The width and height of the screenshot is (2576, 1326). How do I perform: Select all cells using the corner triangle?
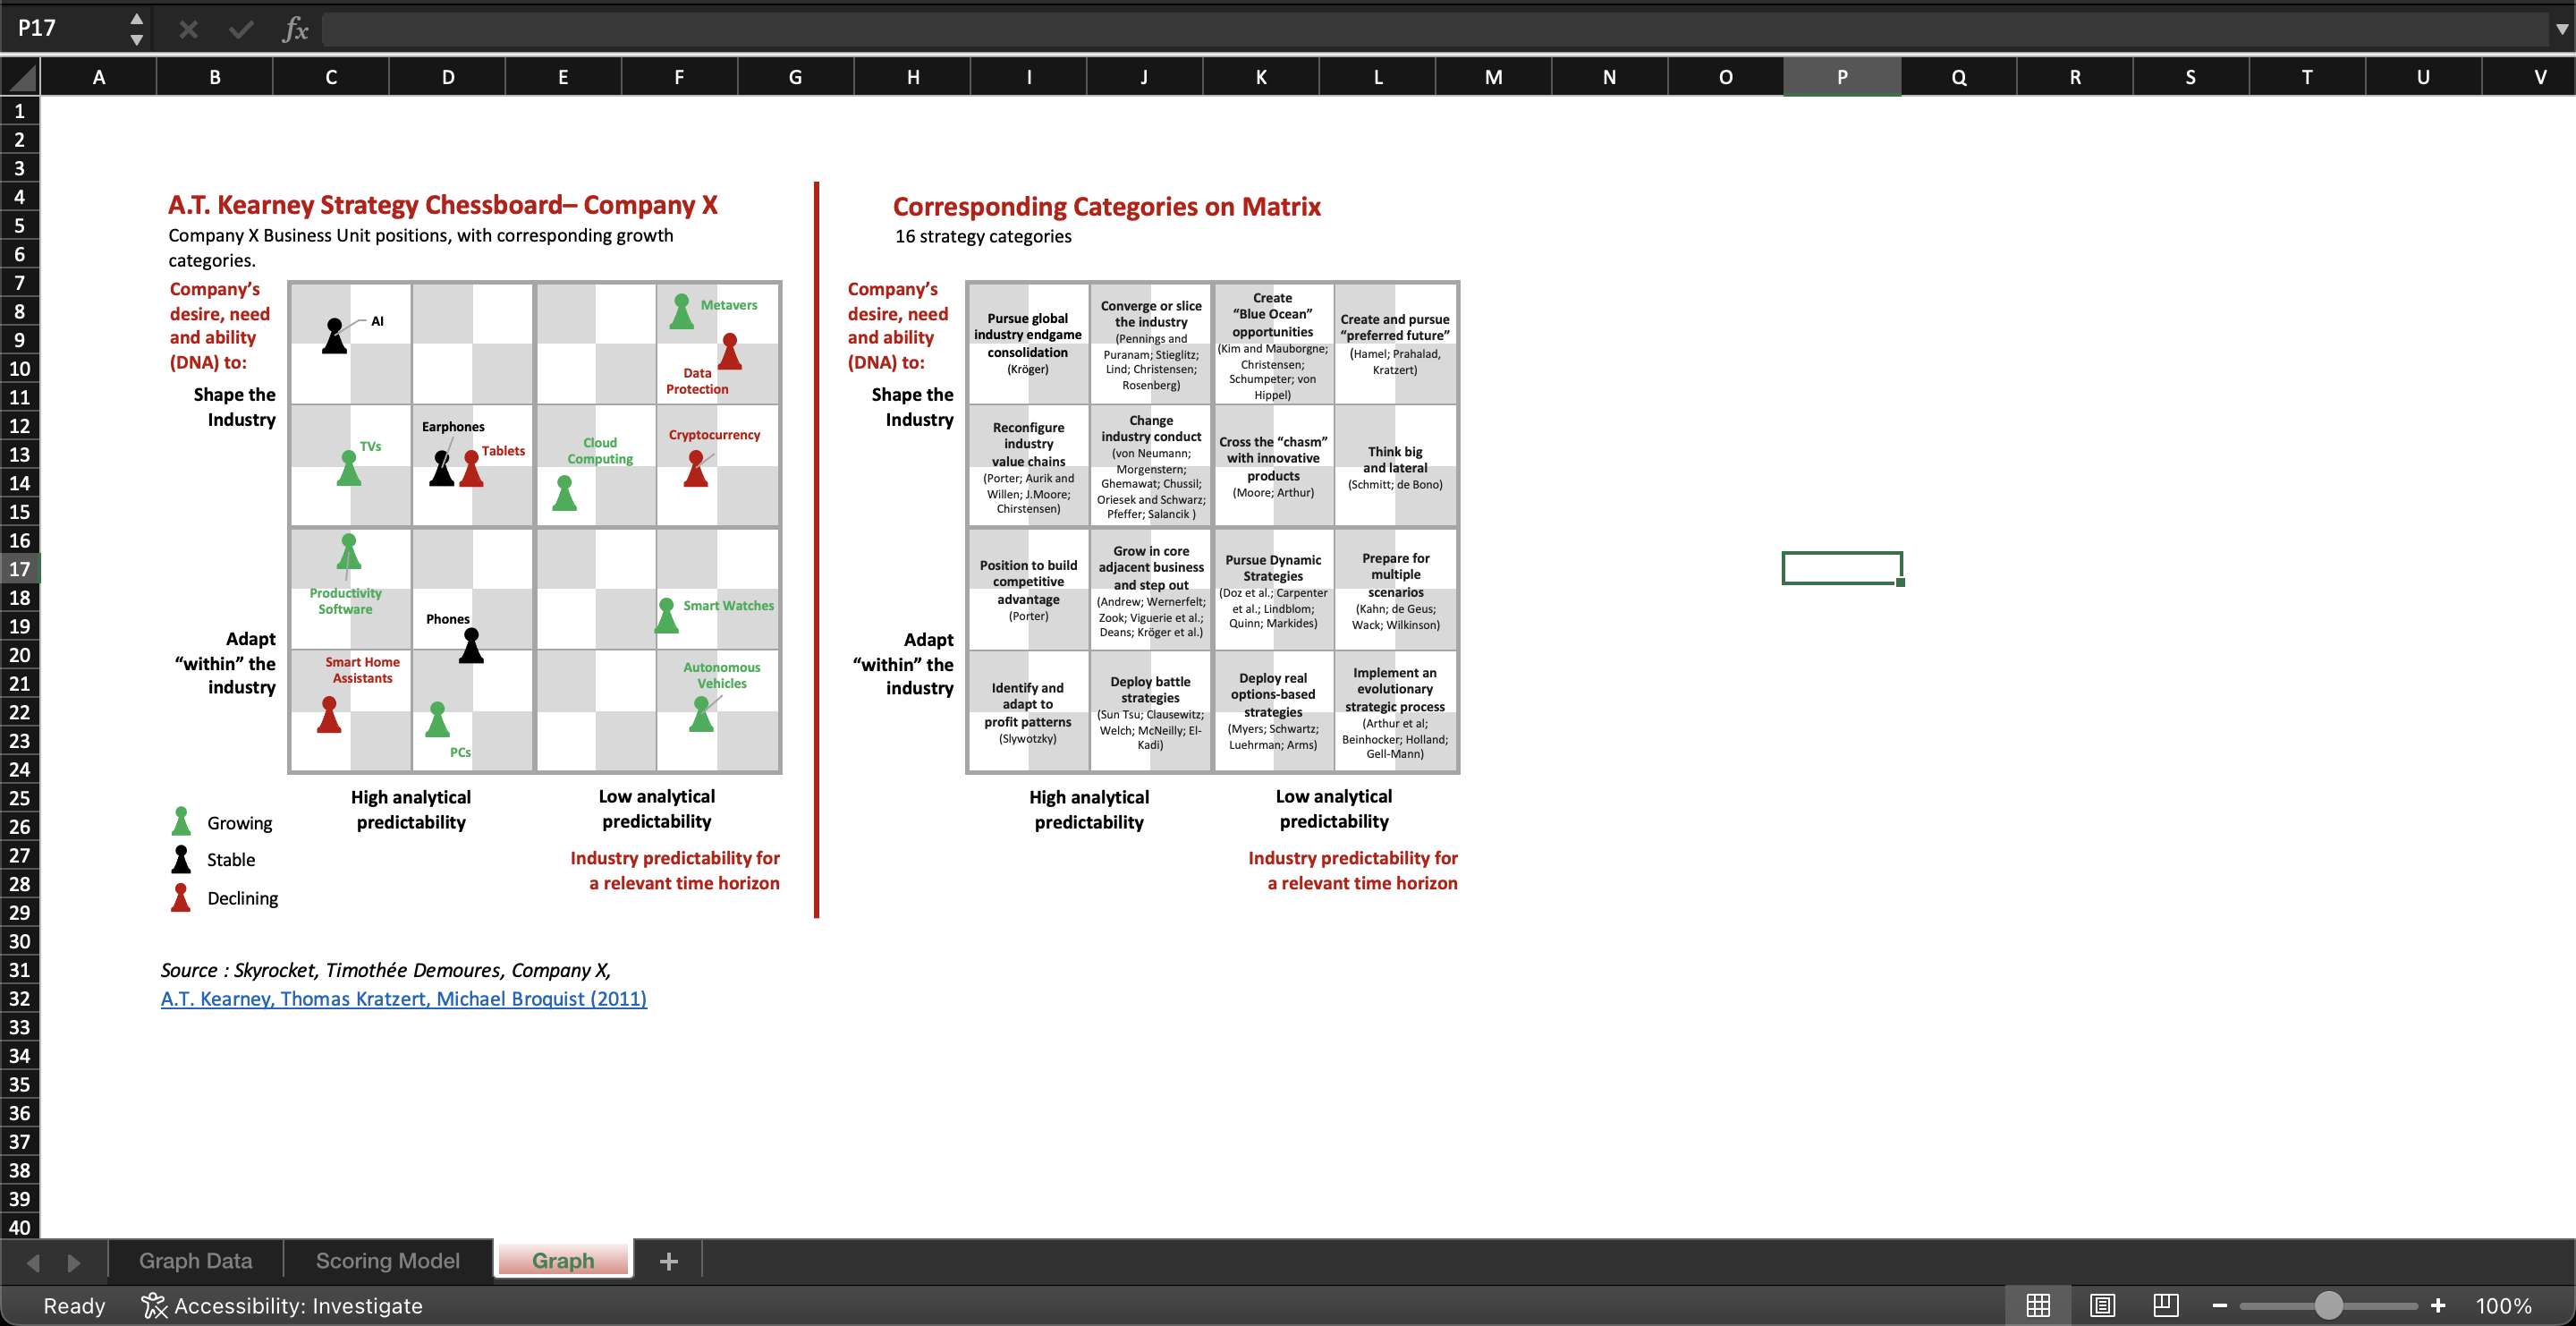click(x=20, y=77)
